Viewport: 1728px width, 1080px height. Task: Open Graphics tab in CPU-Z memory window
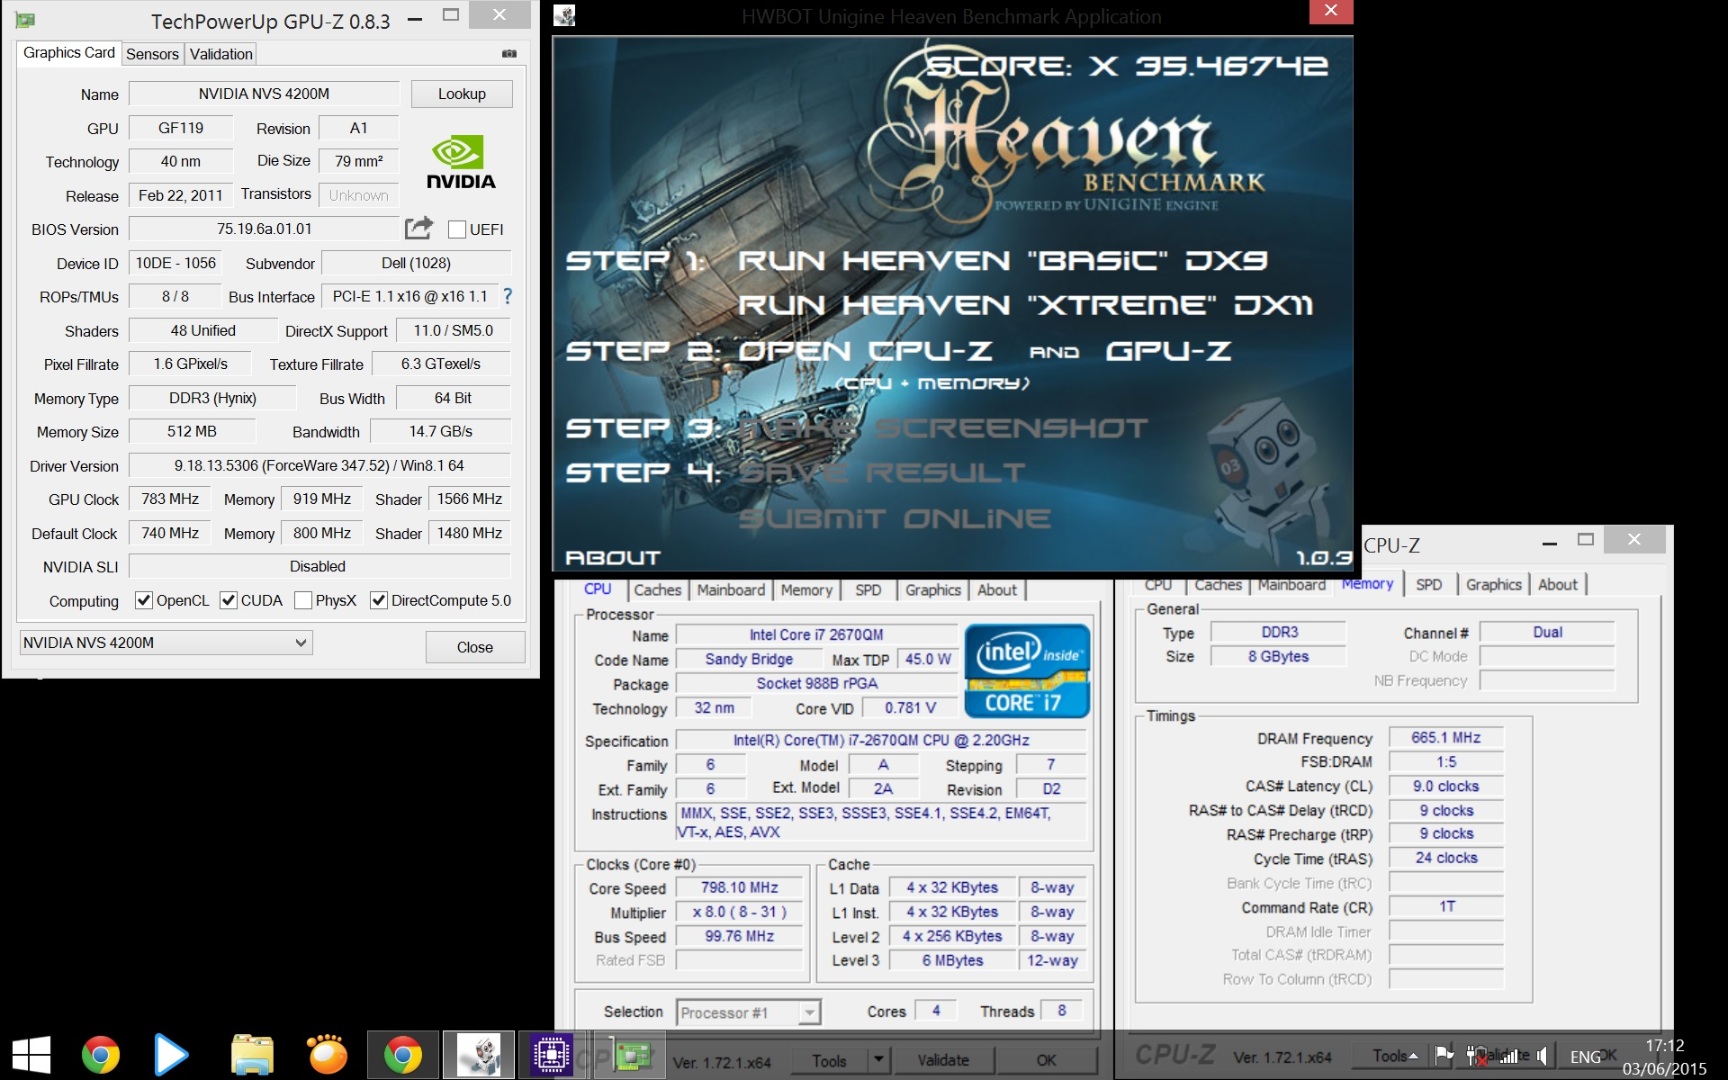coord(1494,584)
